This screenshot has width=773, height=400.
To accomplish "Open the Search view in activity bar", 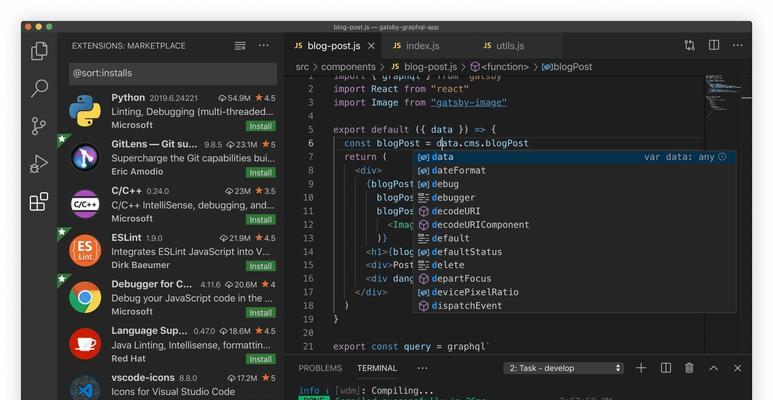I will point(39,88).
